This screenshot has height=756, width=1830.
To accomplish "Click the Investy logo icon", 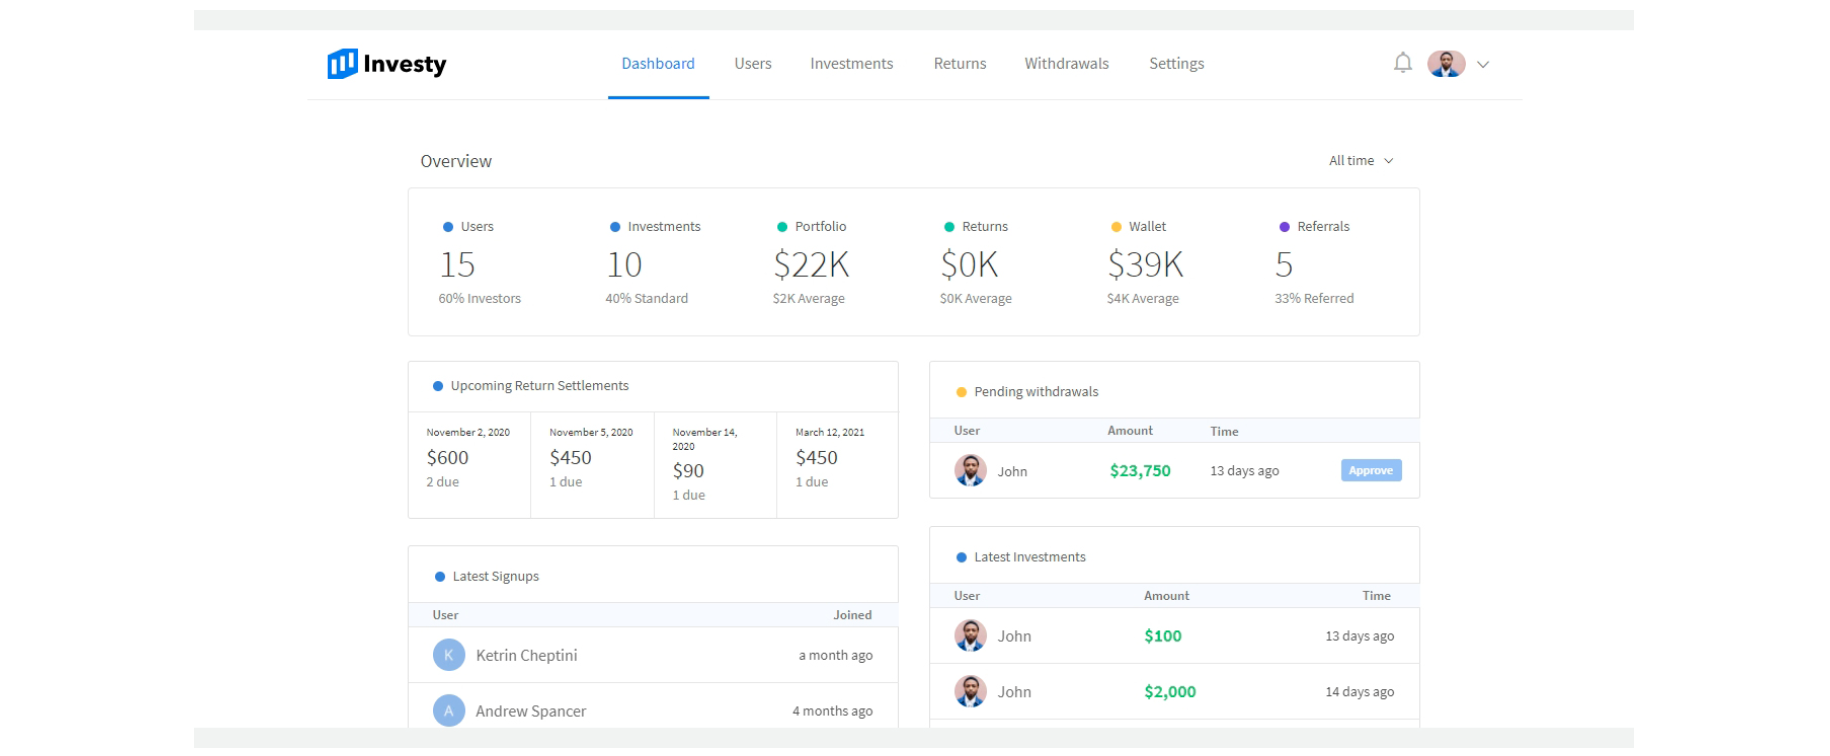I will pos(342,64).
